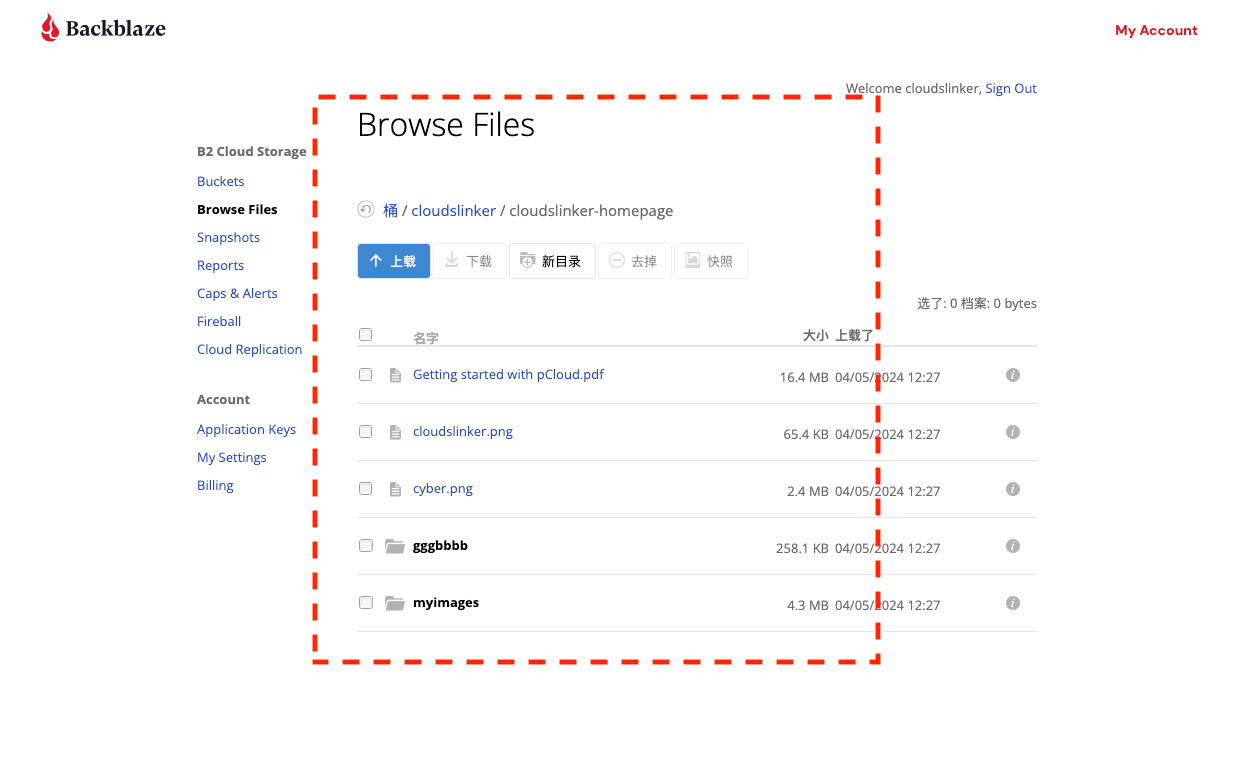Image resolution: width=1234 pixels, height=764 pixels.
Task: Click folder icon next to myimages
Action: tap(395, 603)
